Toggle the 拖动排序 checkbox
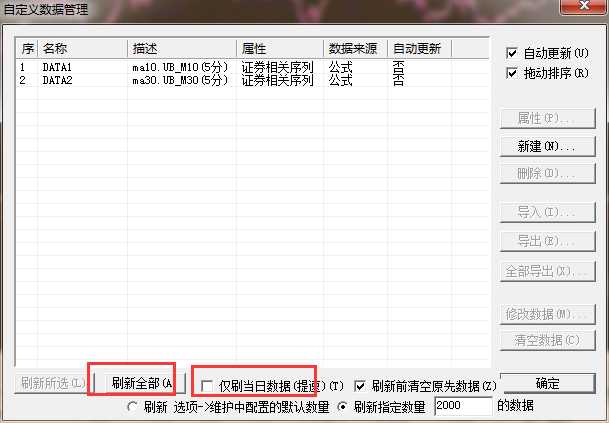The width and height of the screenshot is (609, 423). point(513,74)
